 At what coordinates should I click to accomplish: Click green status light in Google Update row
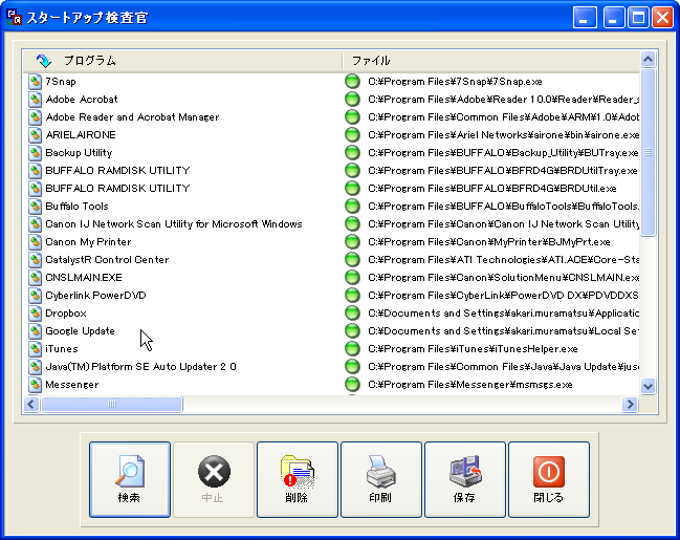(x=353, y=331)
